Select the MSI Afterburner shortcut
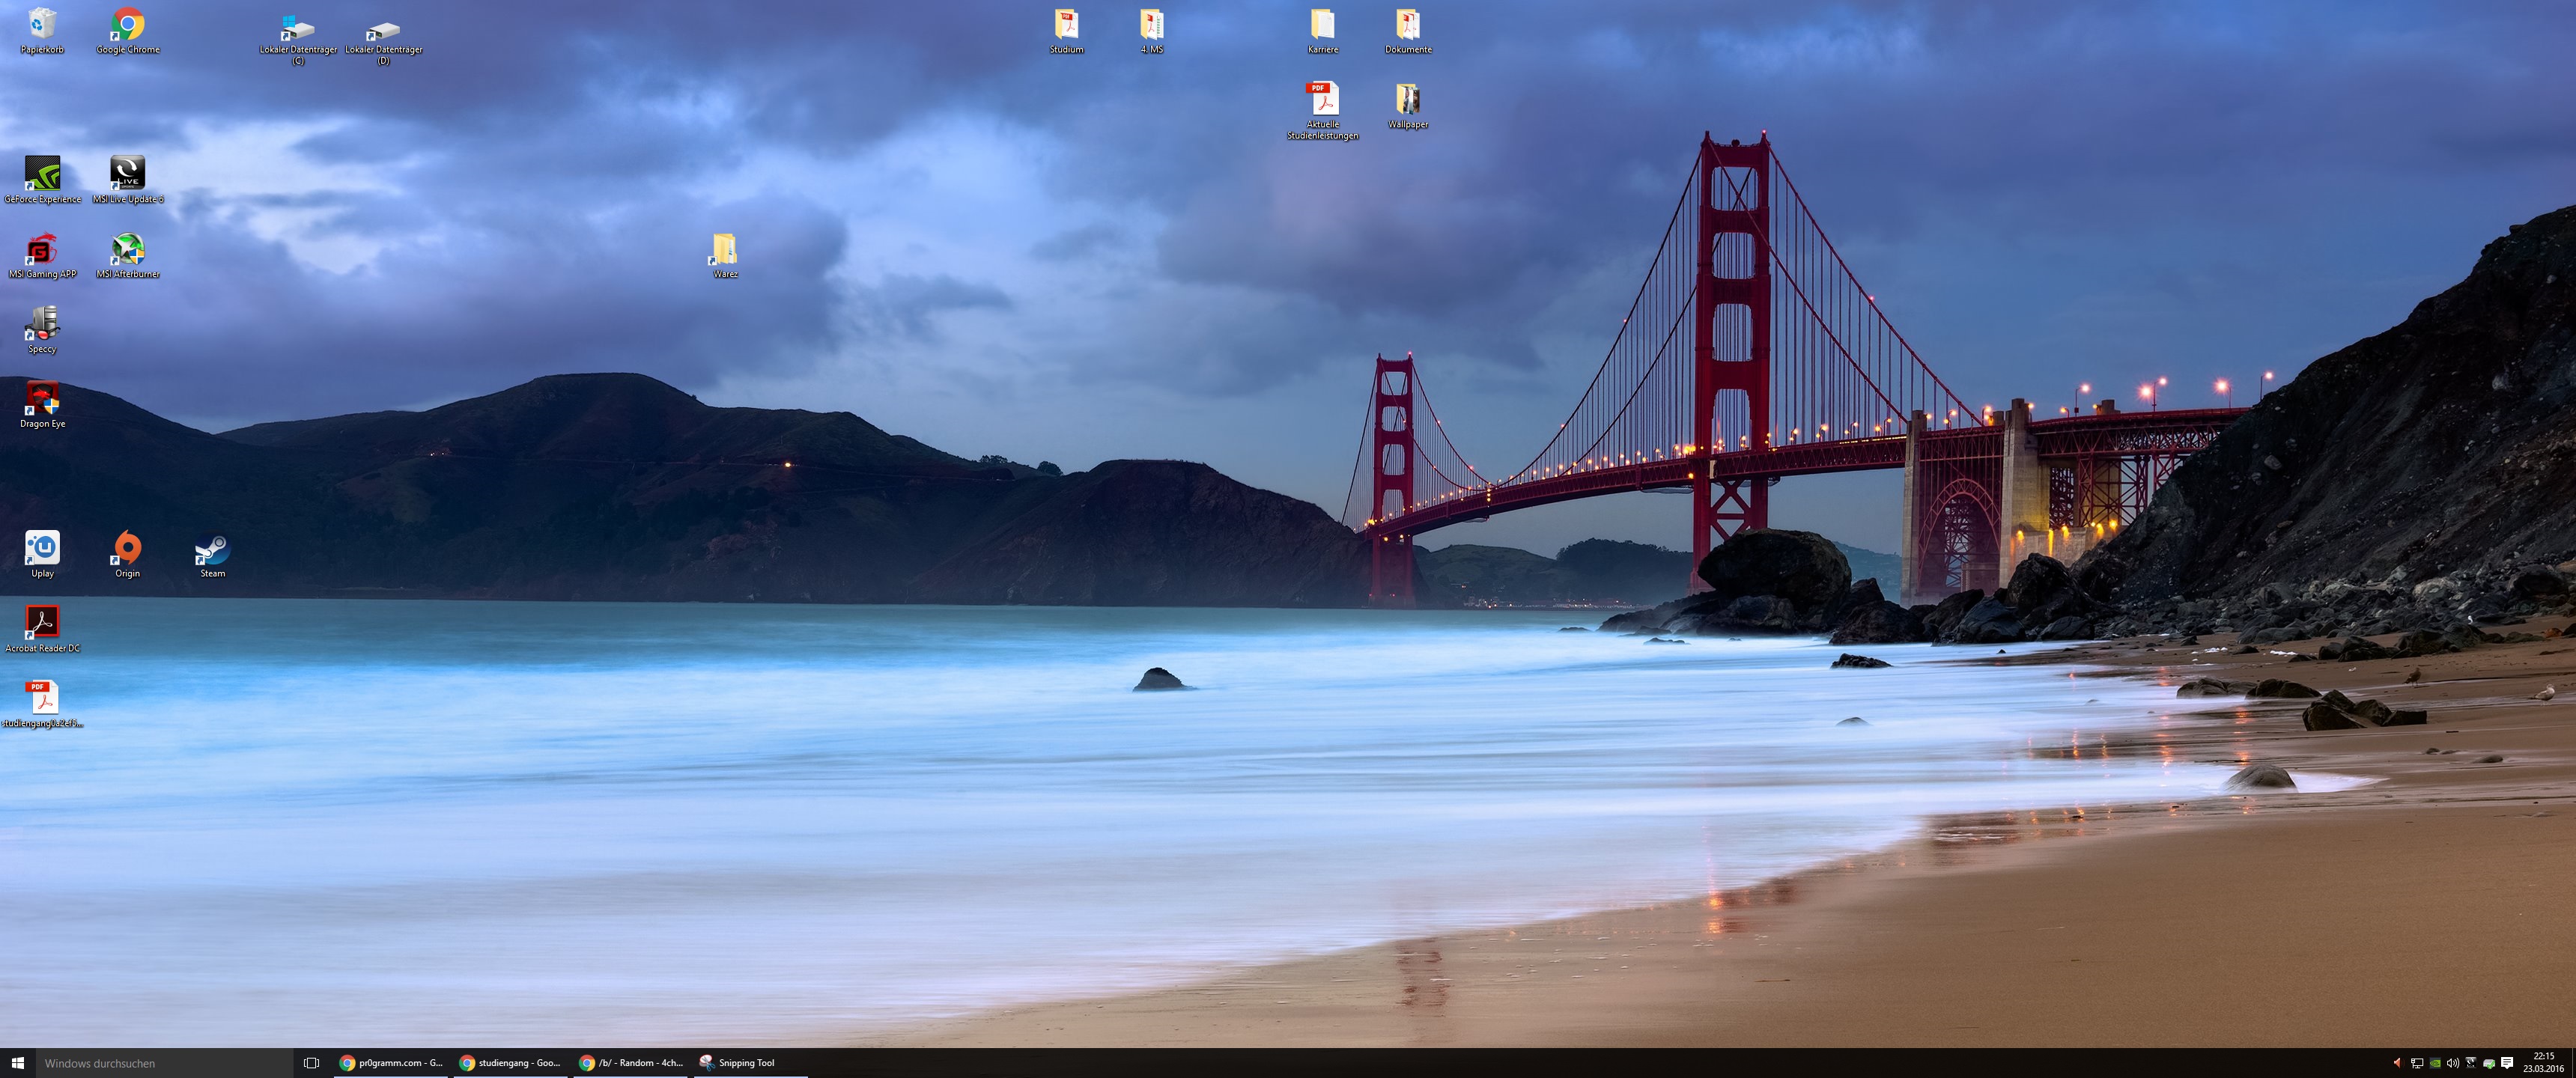2576x1078 pixels. (x=128, y=255)
